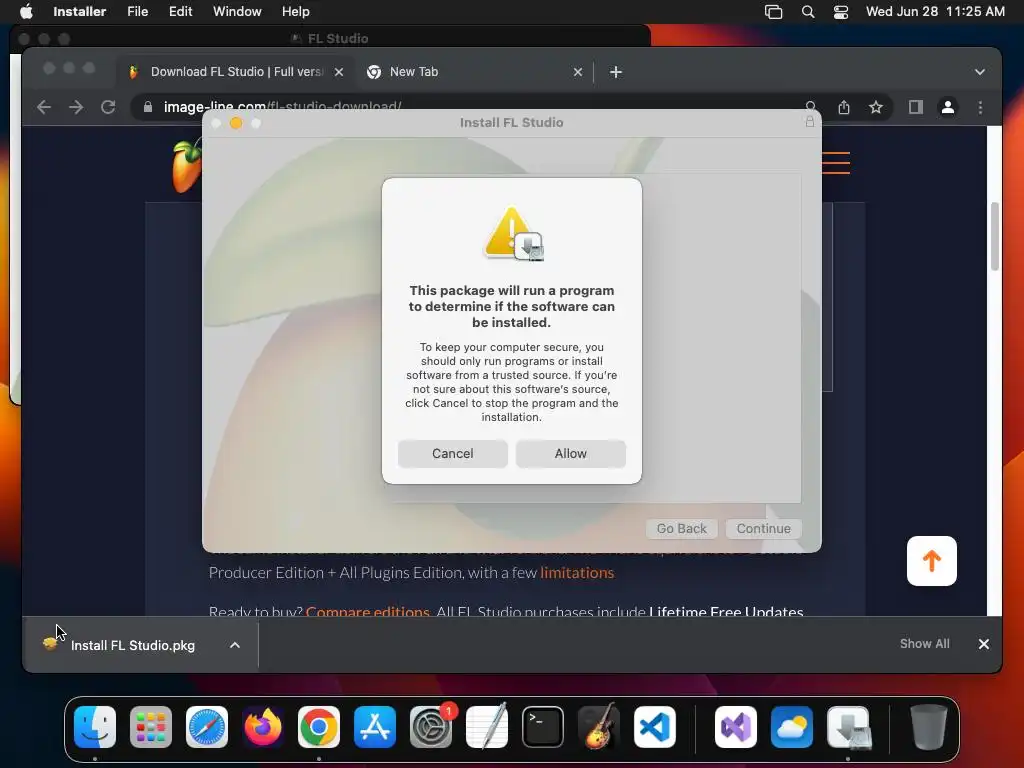The height and width of the screenshot is (768, 1024).
Task: Open the Trash from the Dock
Action: pos(929,727)
